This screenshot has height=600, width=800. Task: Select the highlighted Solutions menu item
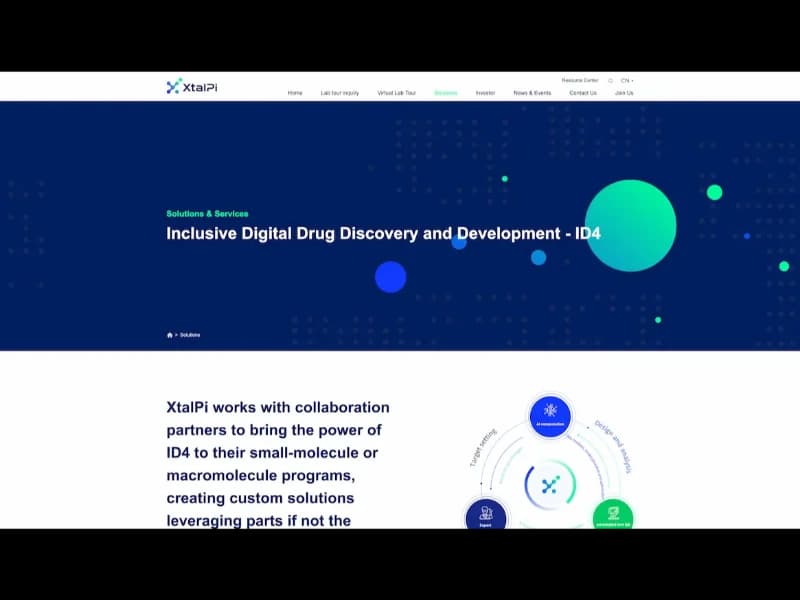click(446, 93)
